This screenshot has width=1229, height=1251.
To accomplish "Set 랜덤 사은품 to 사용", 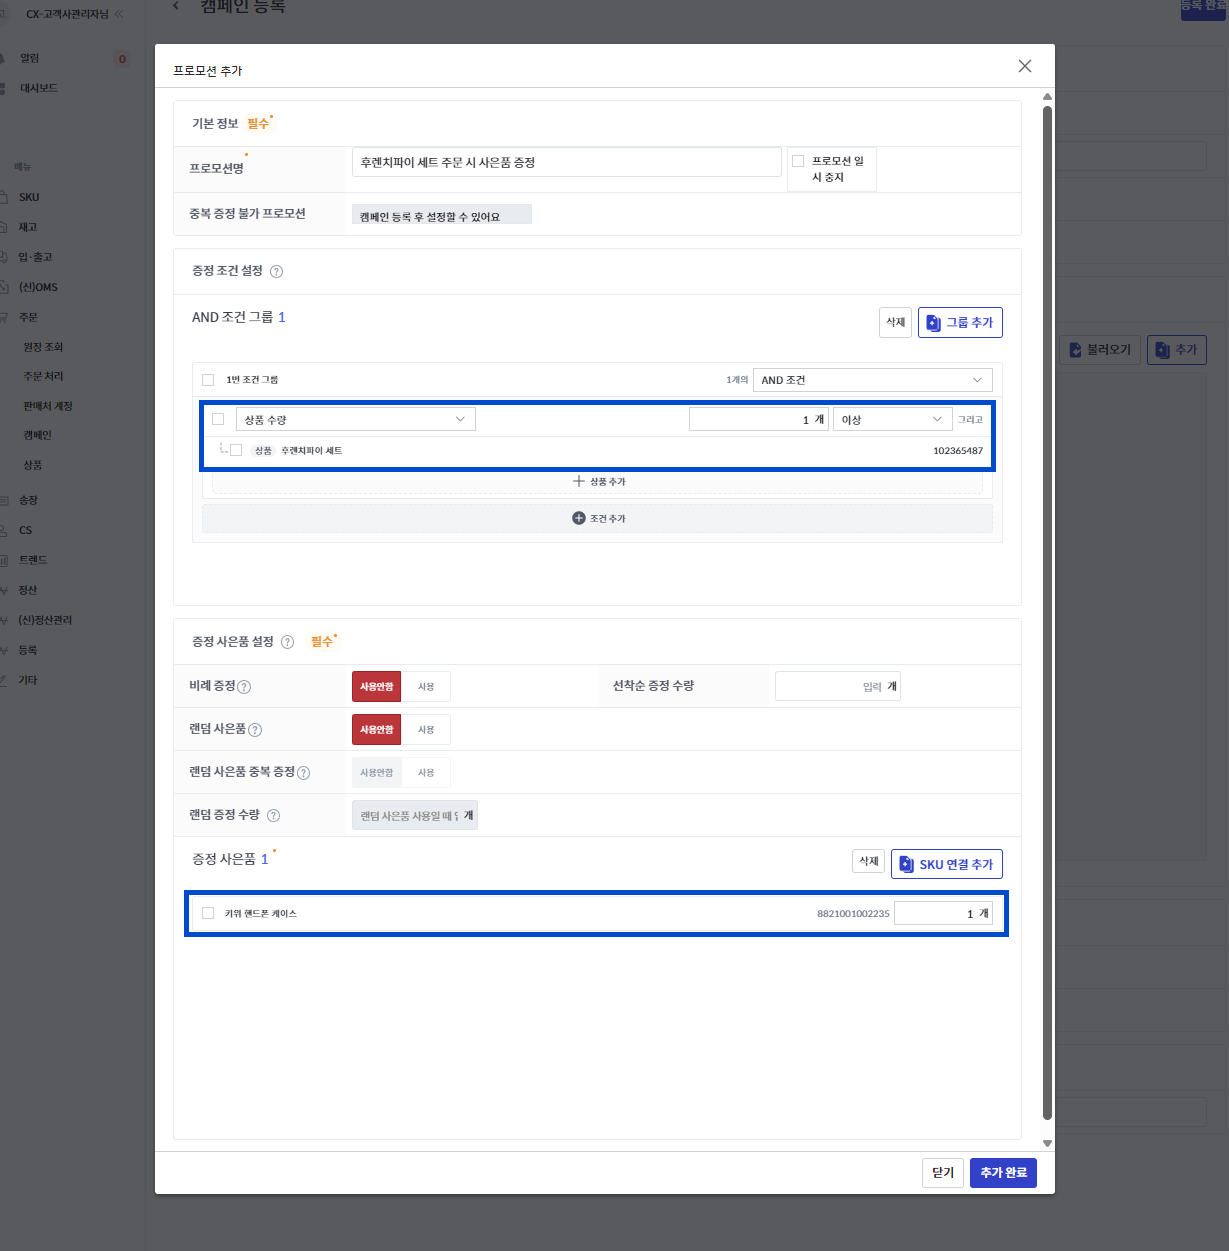I will click(426, 730).
